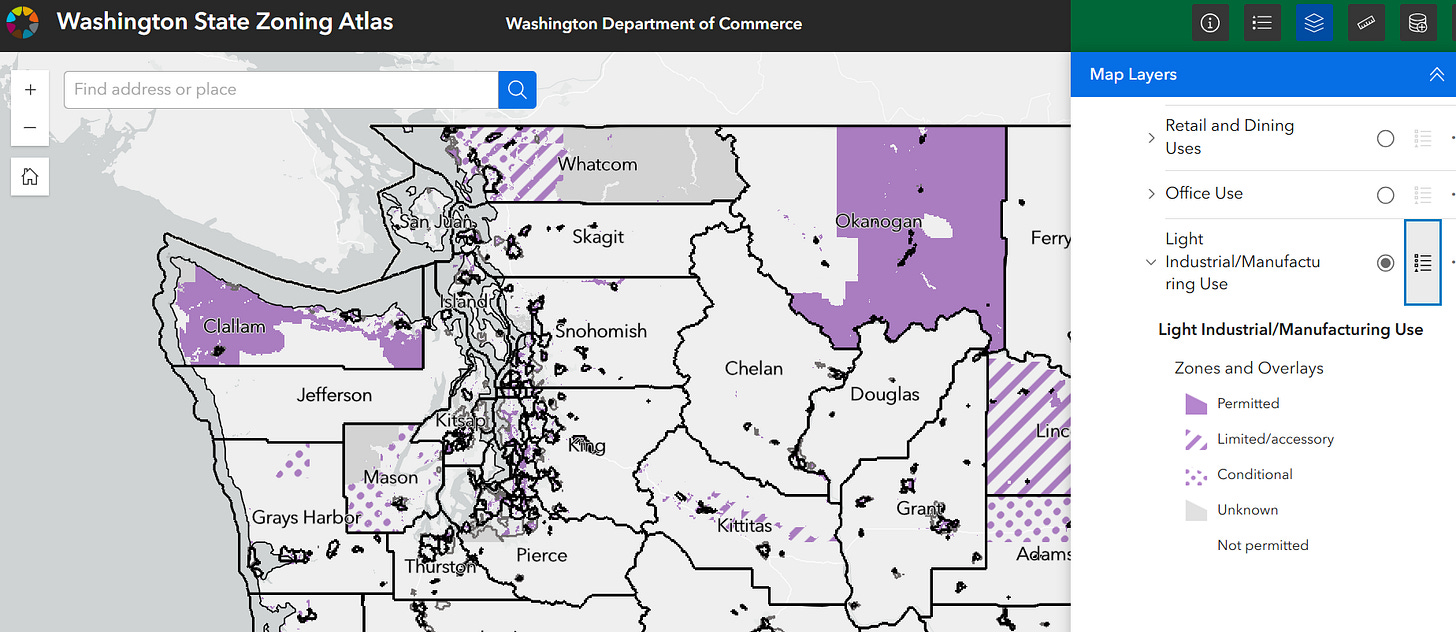Screen dimensions: 1456x632
Task: Open the Add Data widget
Action: coord(1418,24)
